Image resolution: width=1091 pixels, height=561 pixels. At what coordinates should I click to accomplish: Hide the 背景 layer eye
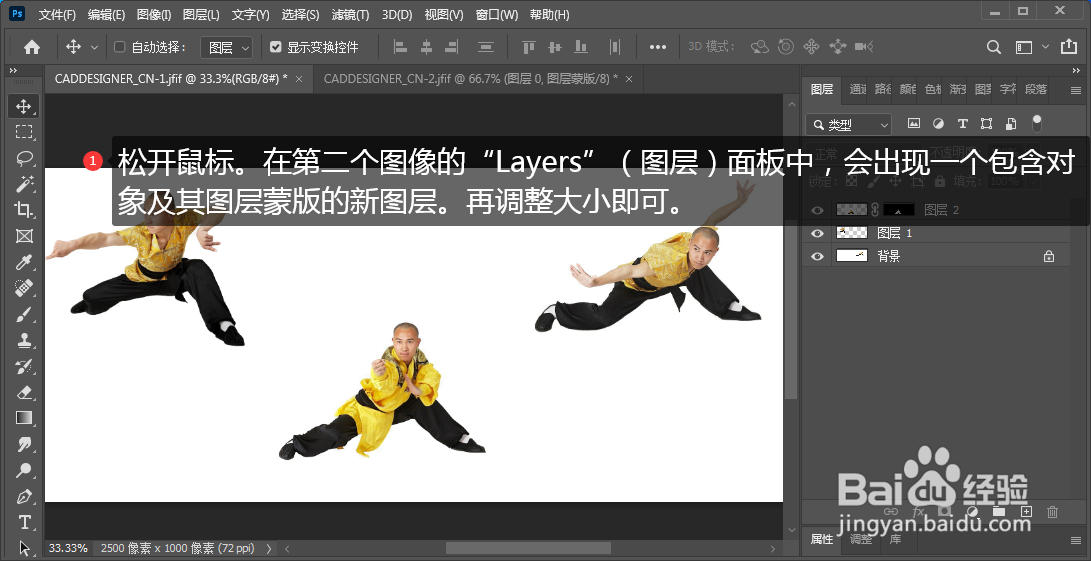point(818,256)
